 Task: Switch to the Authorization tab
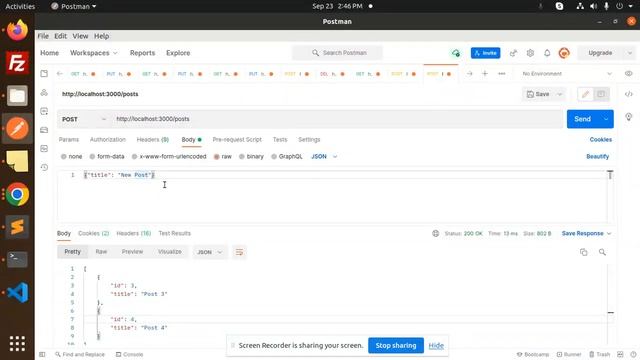click(108, 140)
